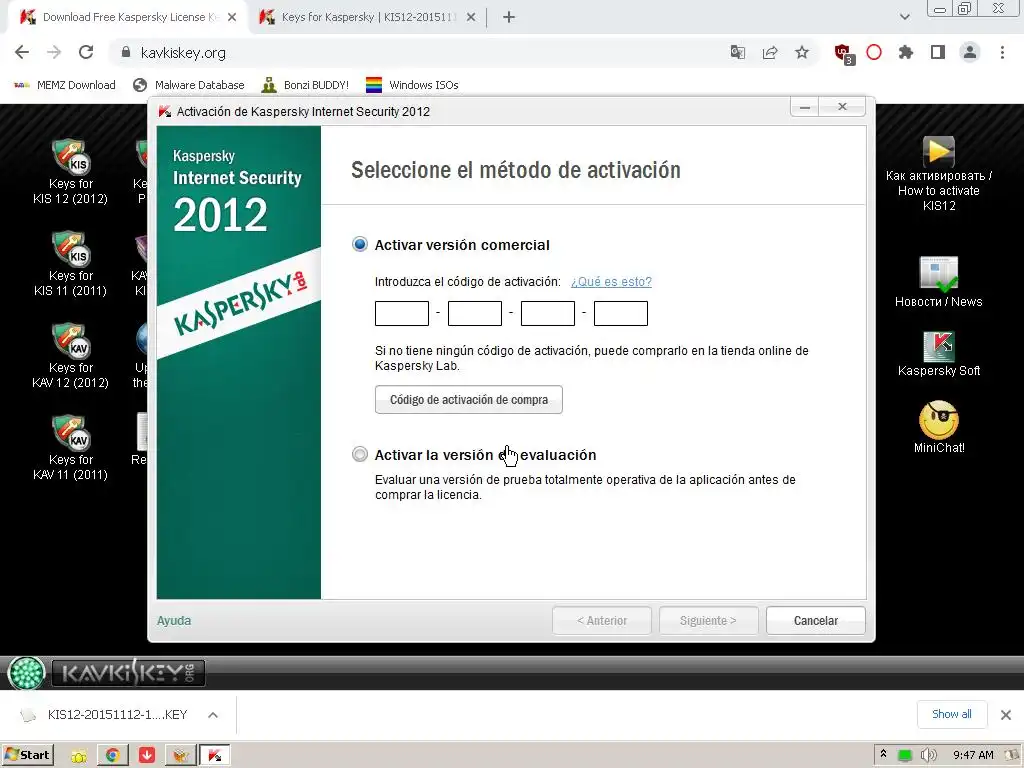
Task: Show hidden system tray icons
Action: [x=883, y=754]
